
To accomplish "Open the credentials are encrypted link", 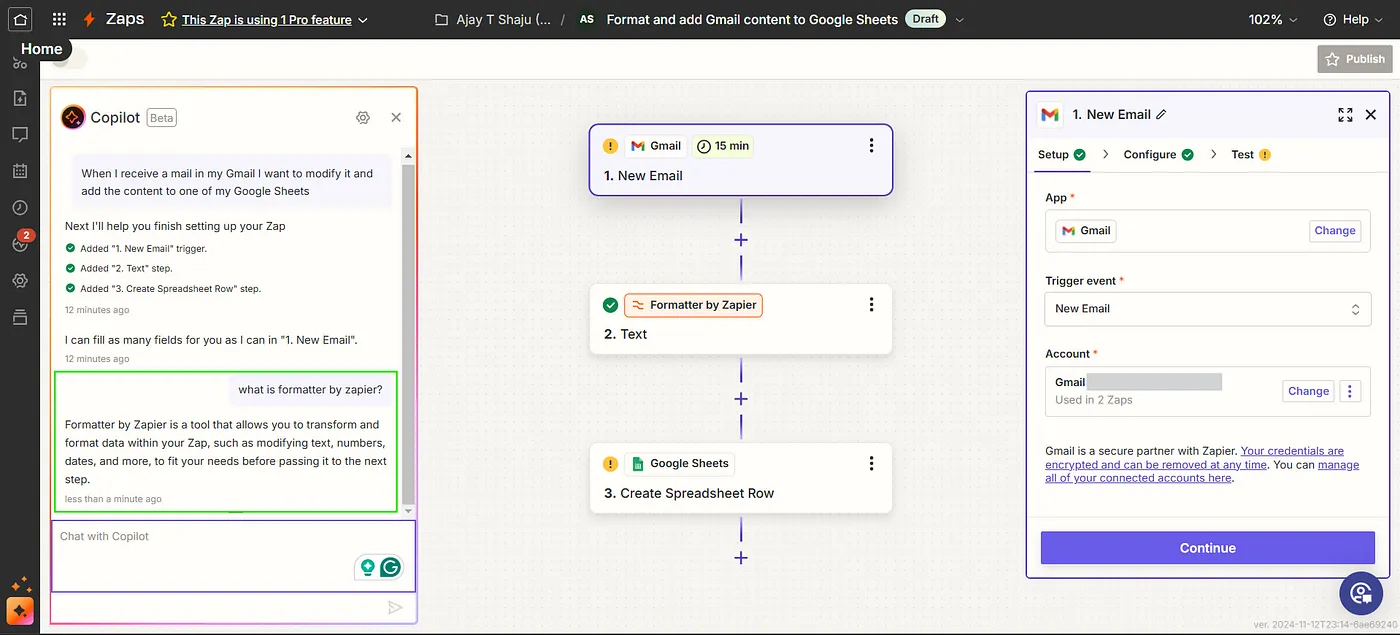I will click(1194, 458).
